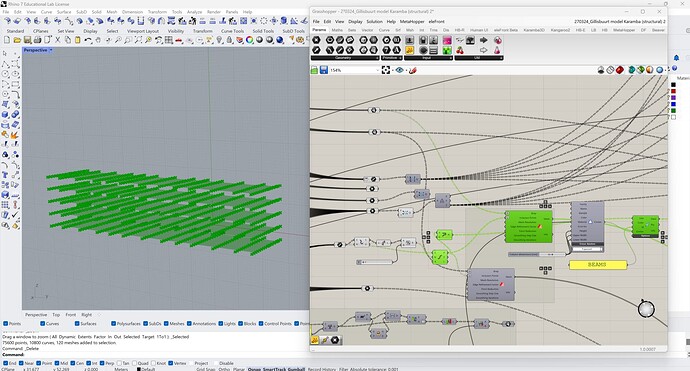Open the Perspective viewport title dropdown
Screen dimensions: 690x371
[x=51, y=50]
